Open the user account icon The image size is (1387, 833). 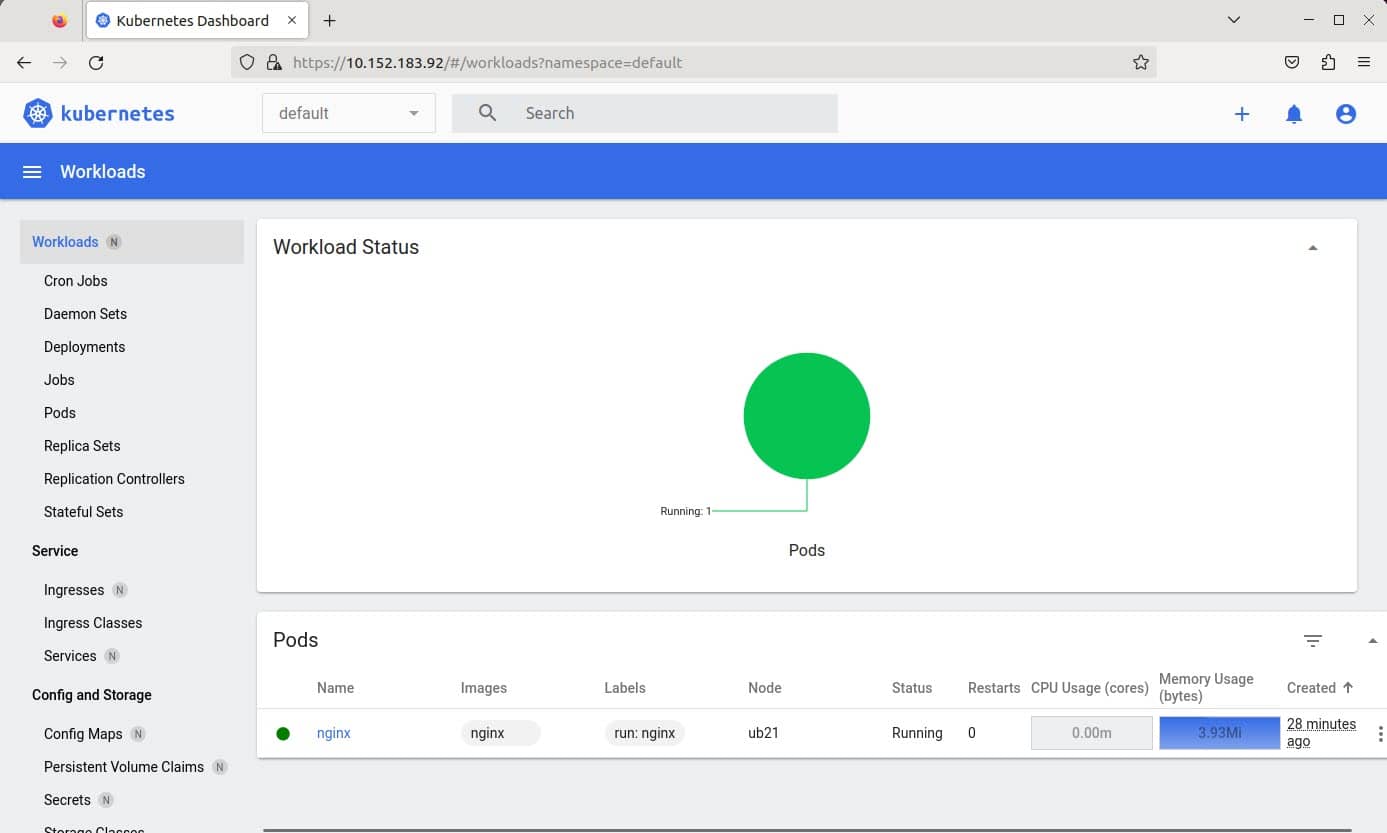click(x=1346, y=114)
